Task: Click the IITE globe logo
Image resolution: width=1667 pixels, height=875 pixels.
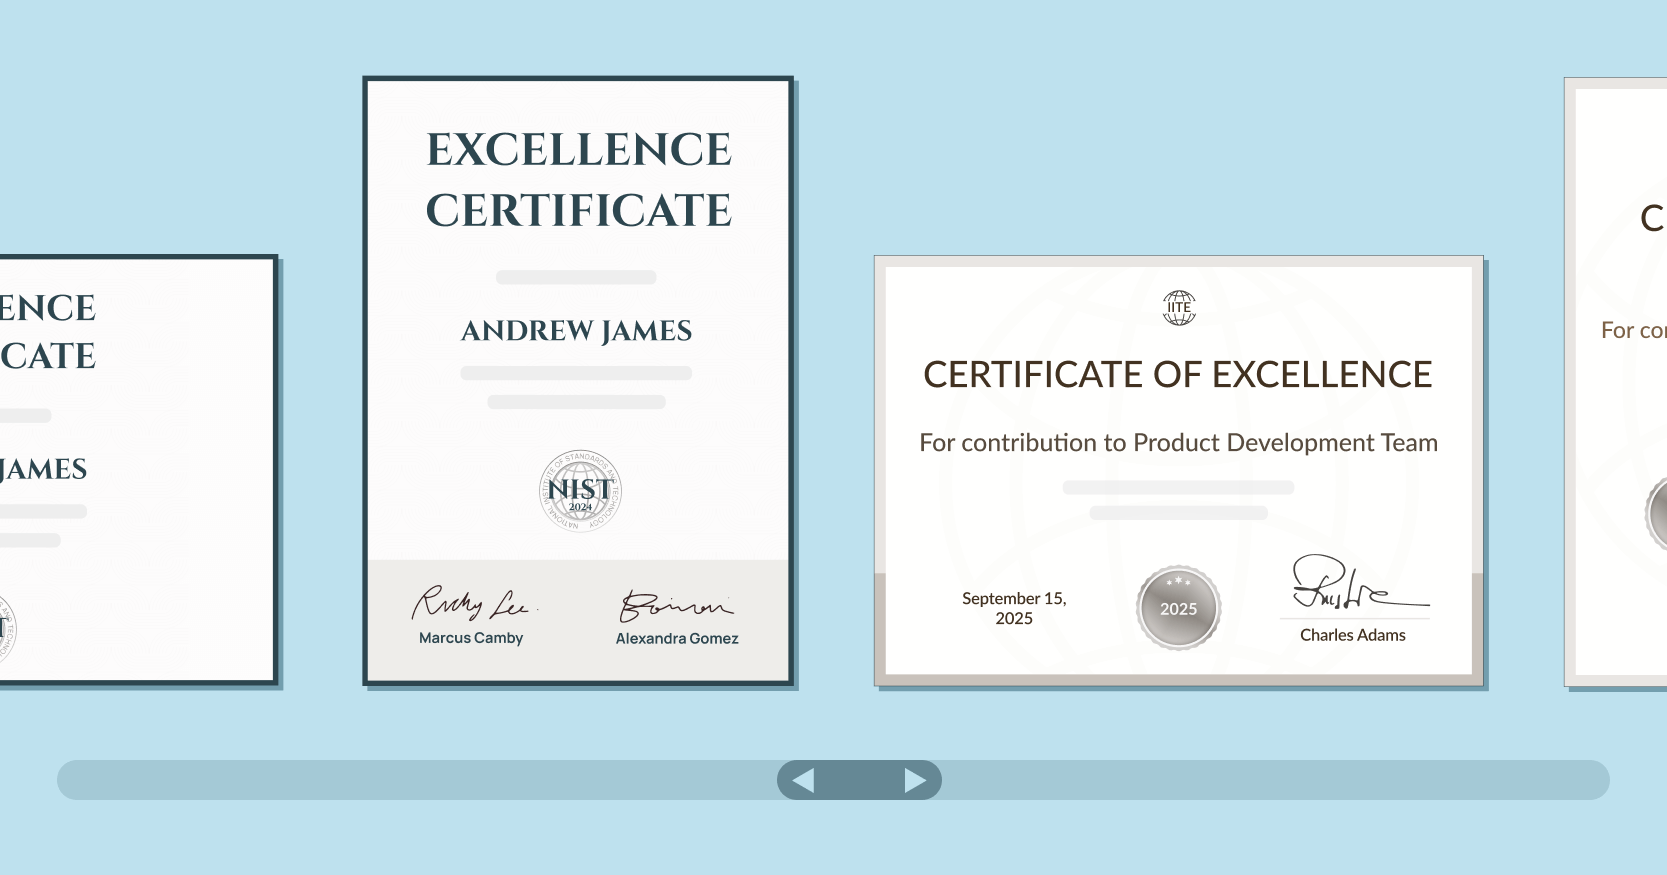Action: tap(1179, 308)
